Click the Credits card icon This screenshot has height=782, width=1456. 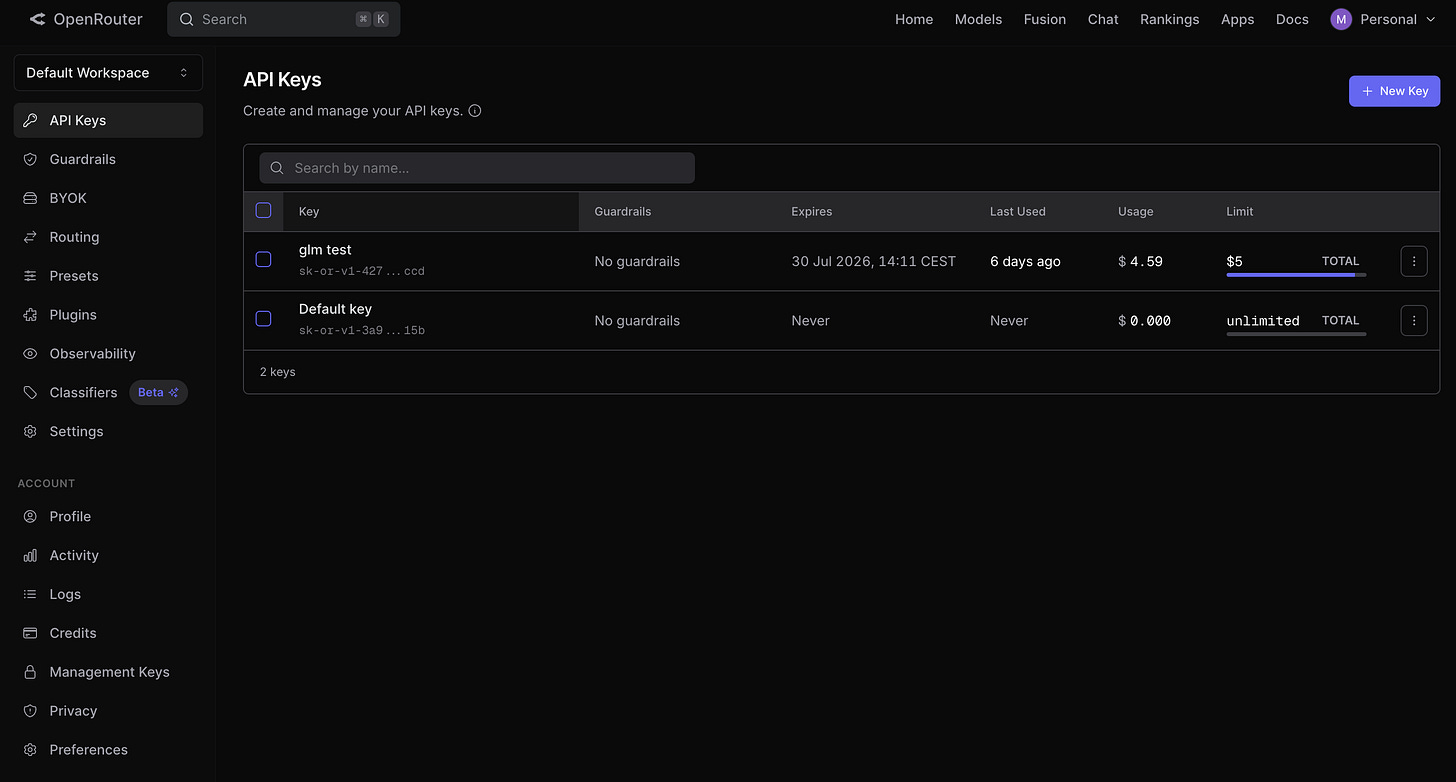pyautogui.click(x=30, y=634)
